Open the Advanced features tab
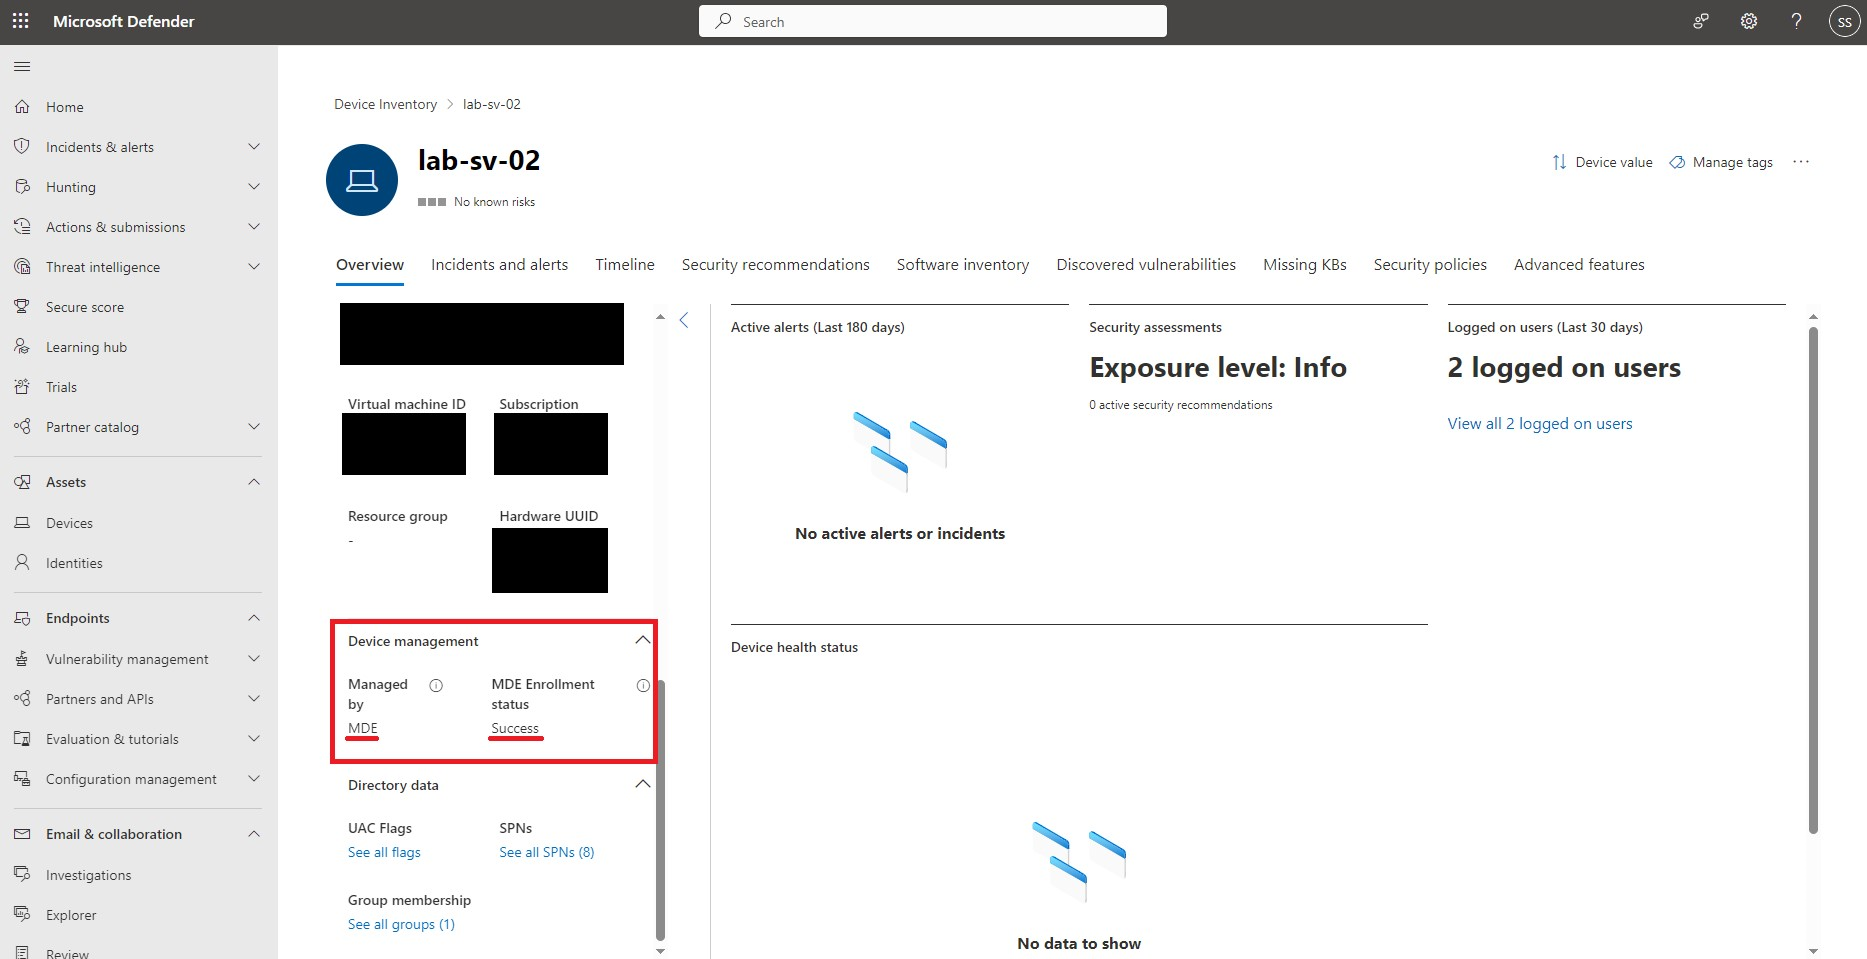The height and width of the screenshot is (959, 1867). coord(1579,265)
